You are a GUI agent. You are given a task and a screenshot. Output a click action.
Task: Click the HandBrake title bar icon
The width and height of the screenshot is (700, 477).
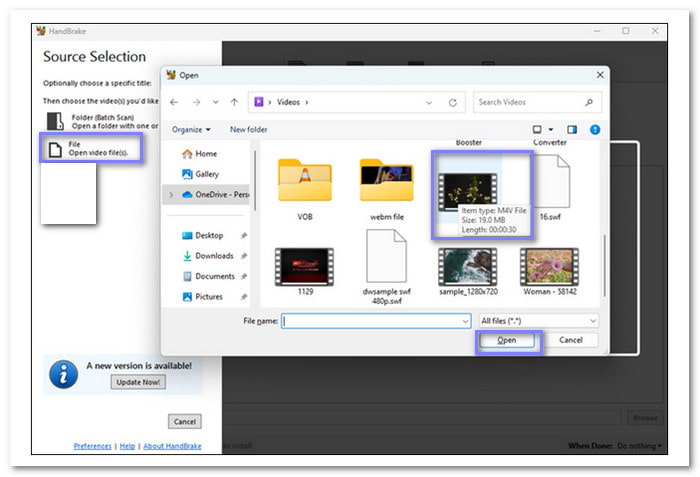coord(41,31)
